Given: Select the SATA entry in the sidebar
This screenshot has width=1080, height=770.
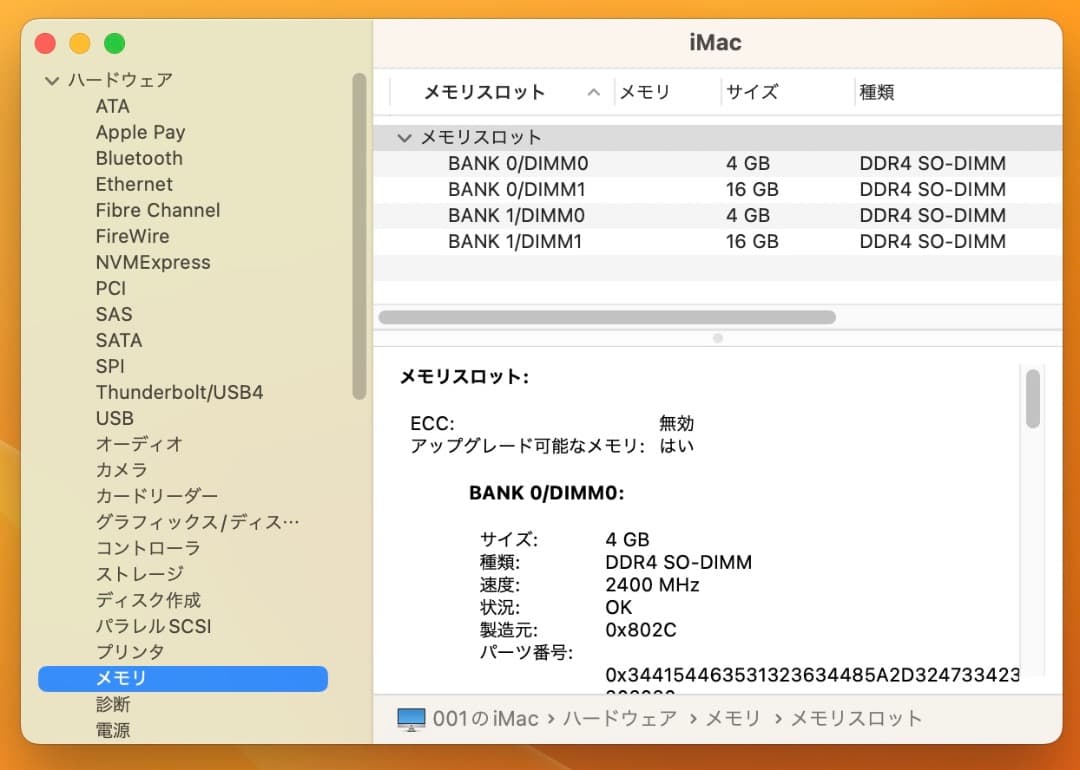Looking at the screenshot, I should click(x=118, y=340).
